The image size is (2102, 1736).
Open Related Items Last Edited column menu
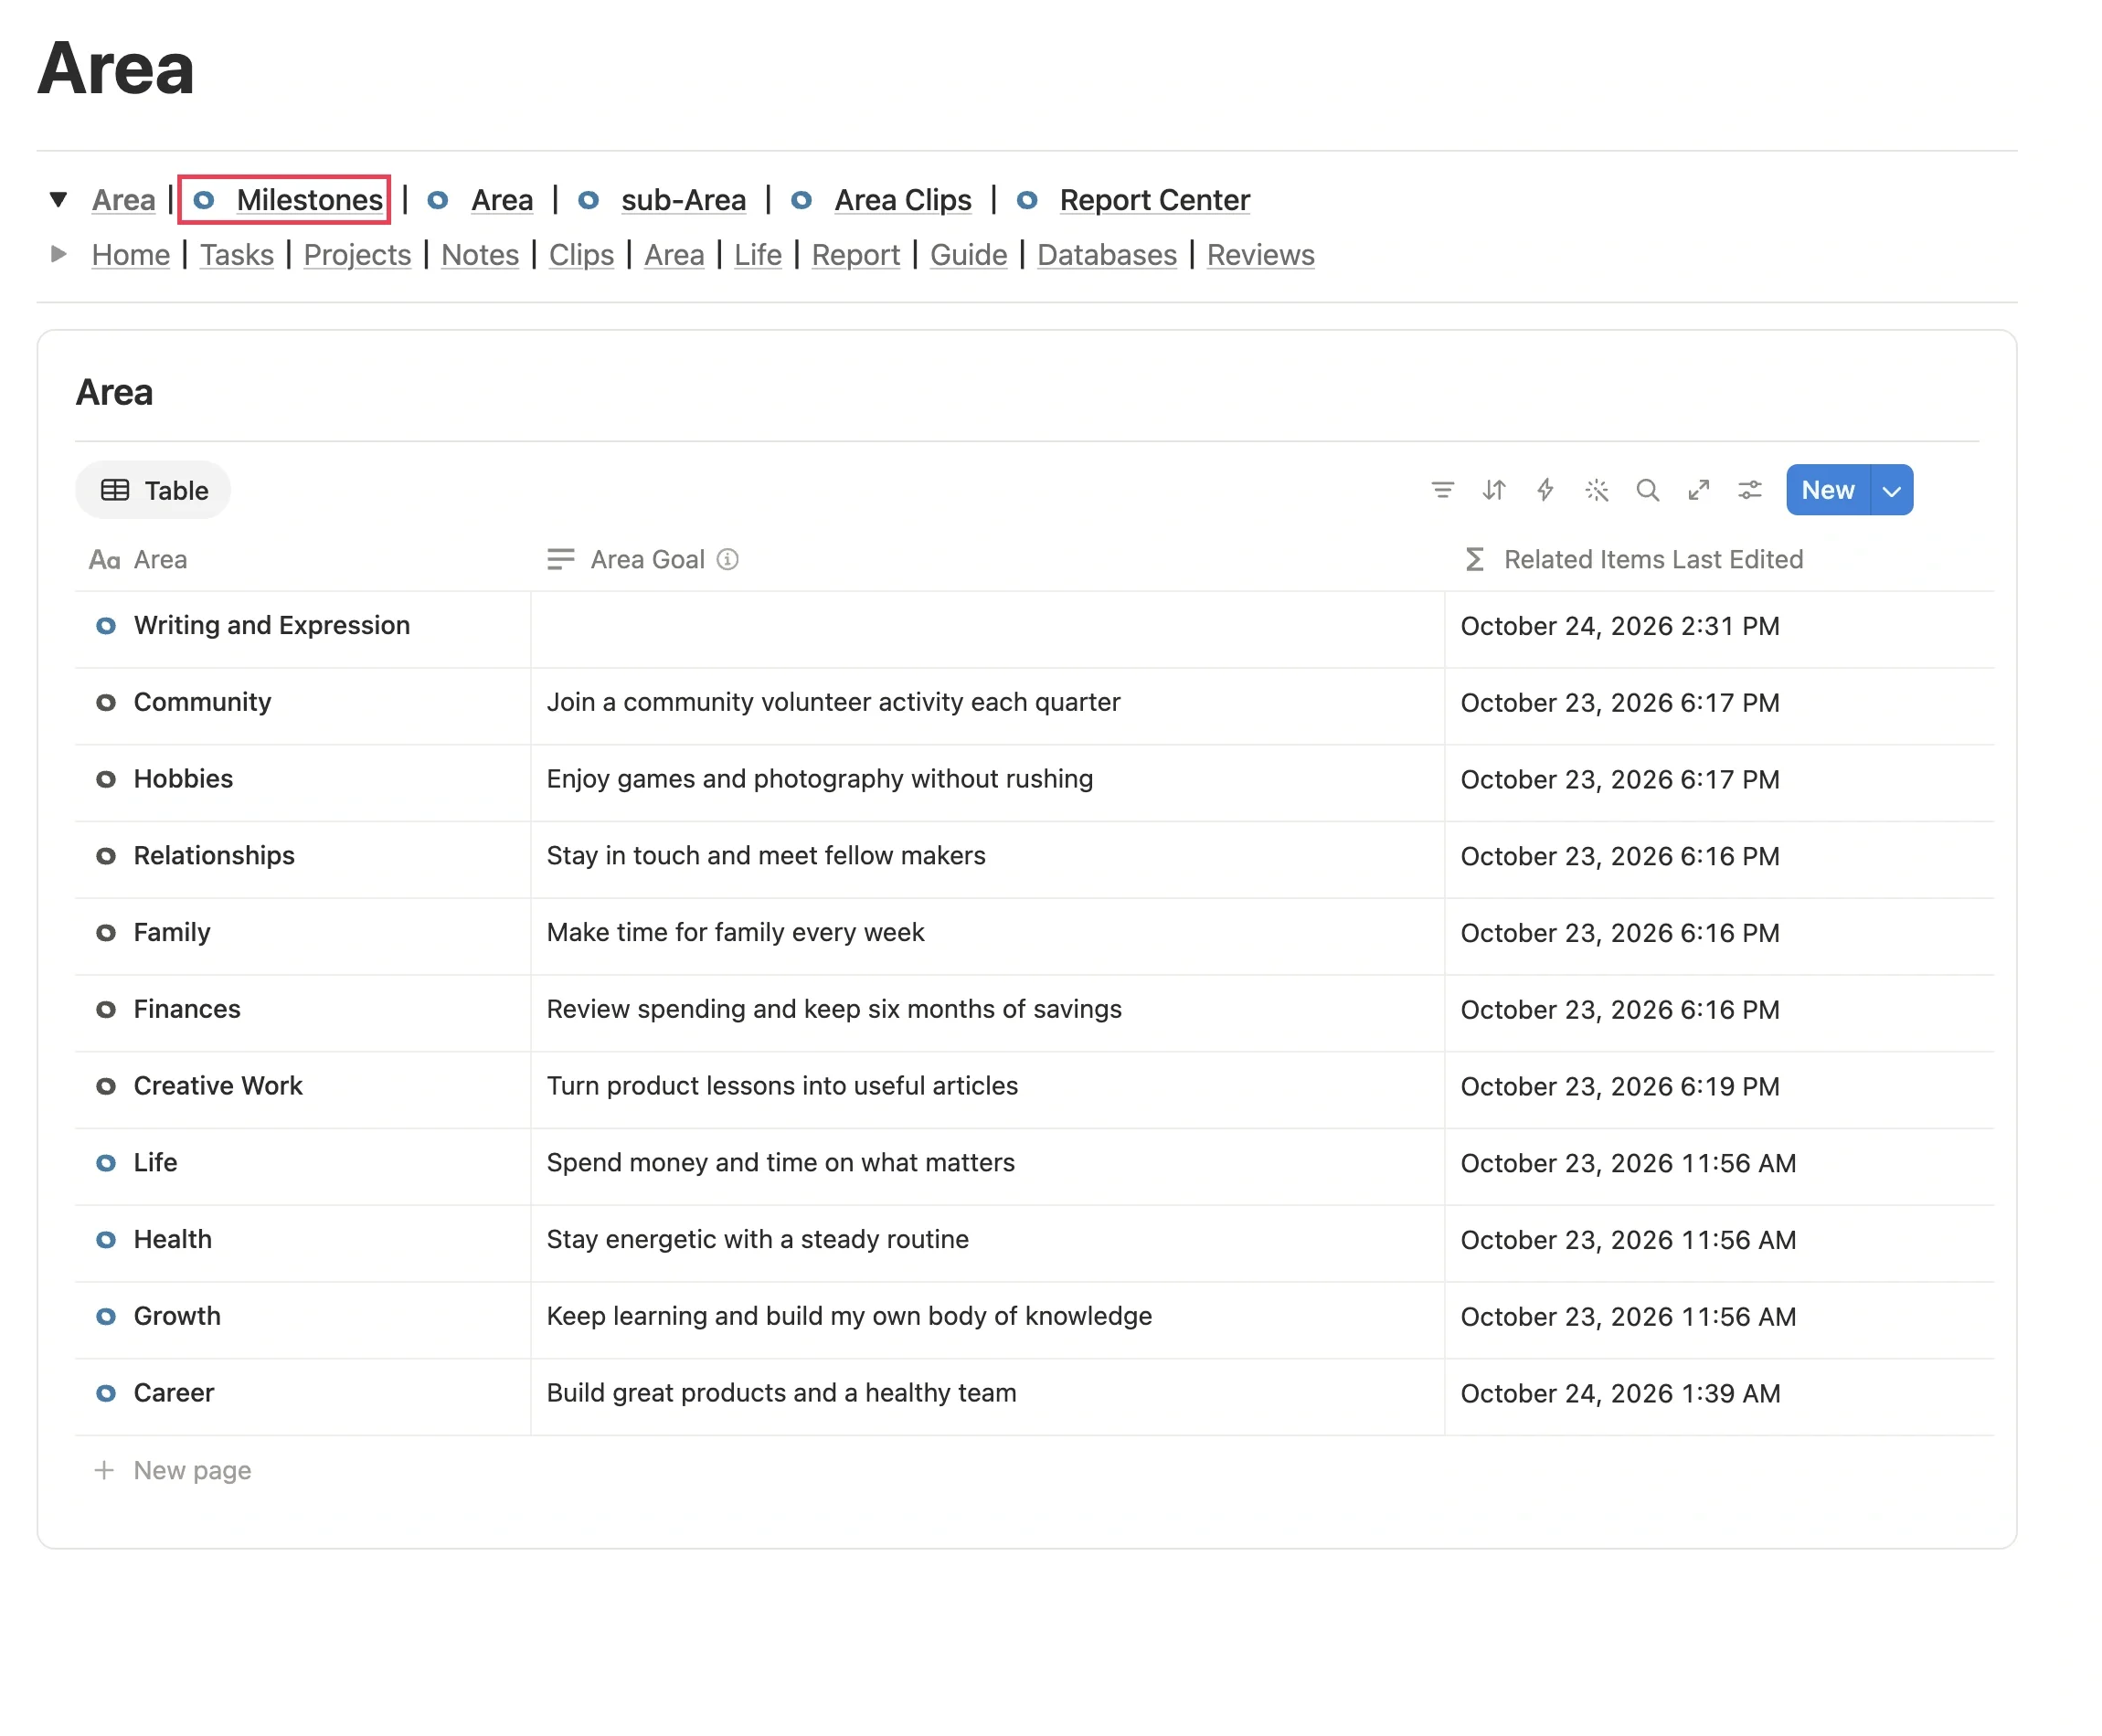pyautogui.click(x=1720, y=559)
